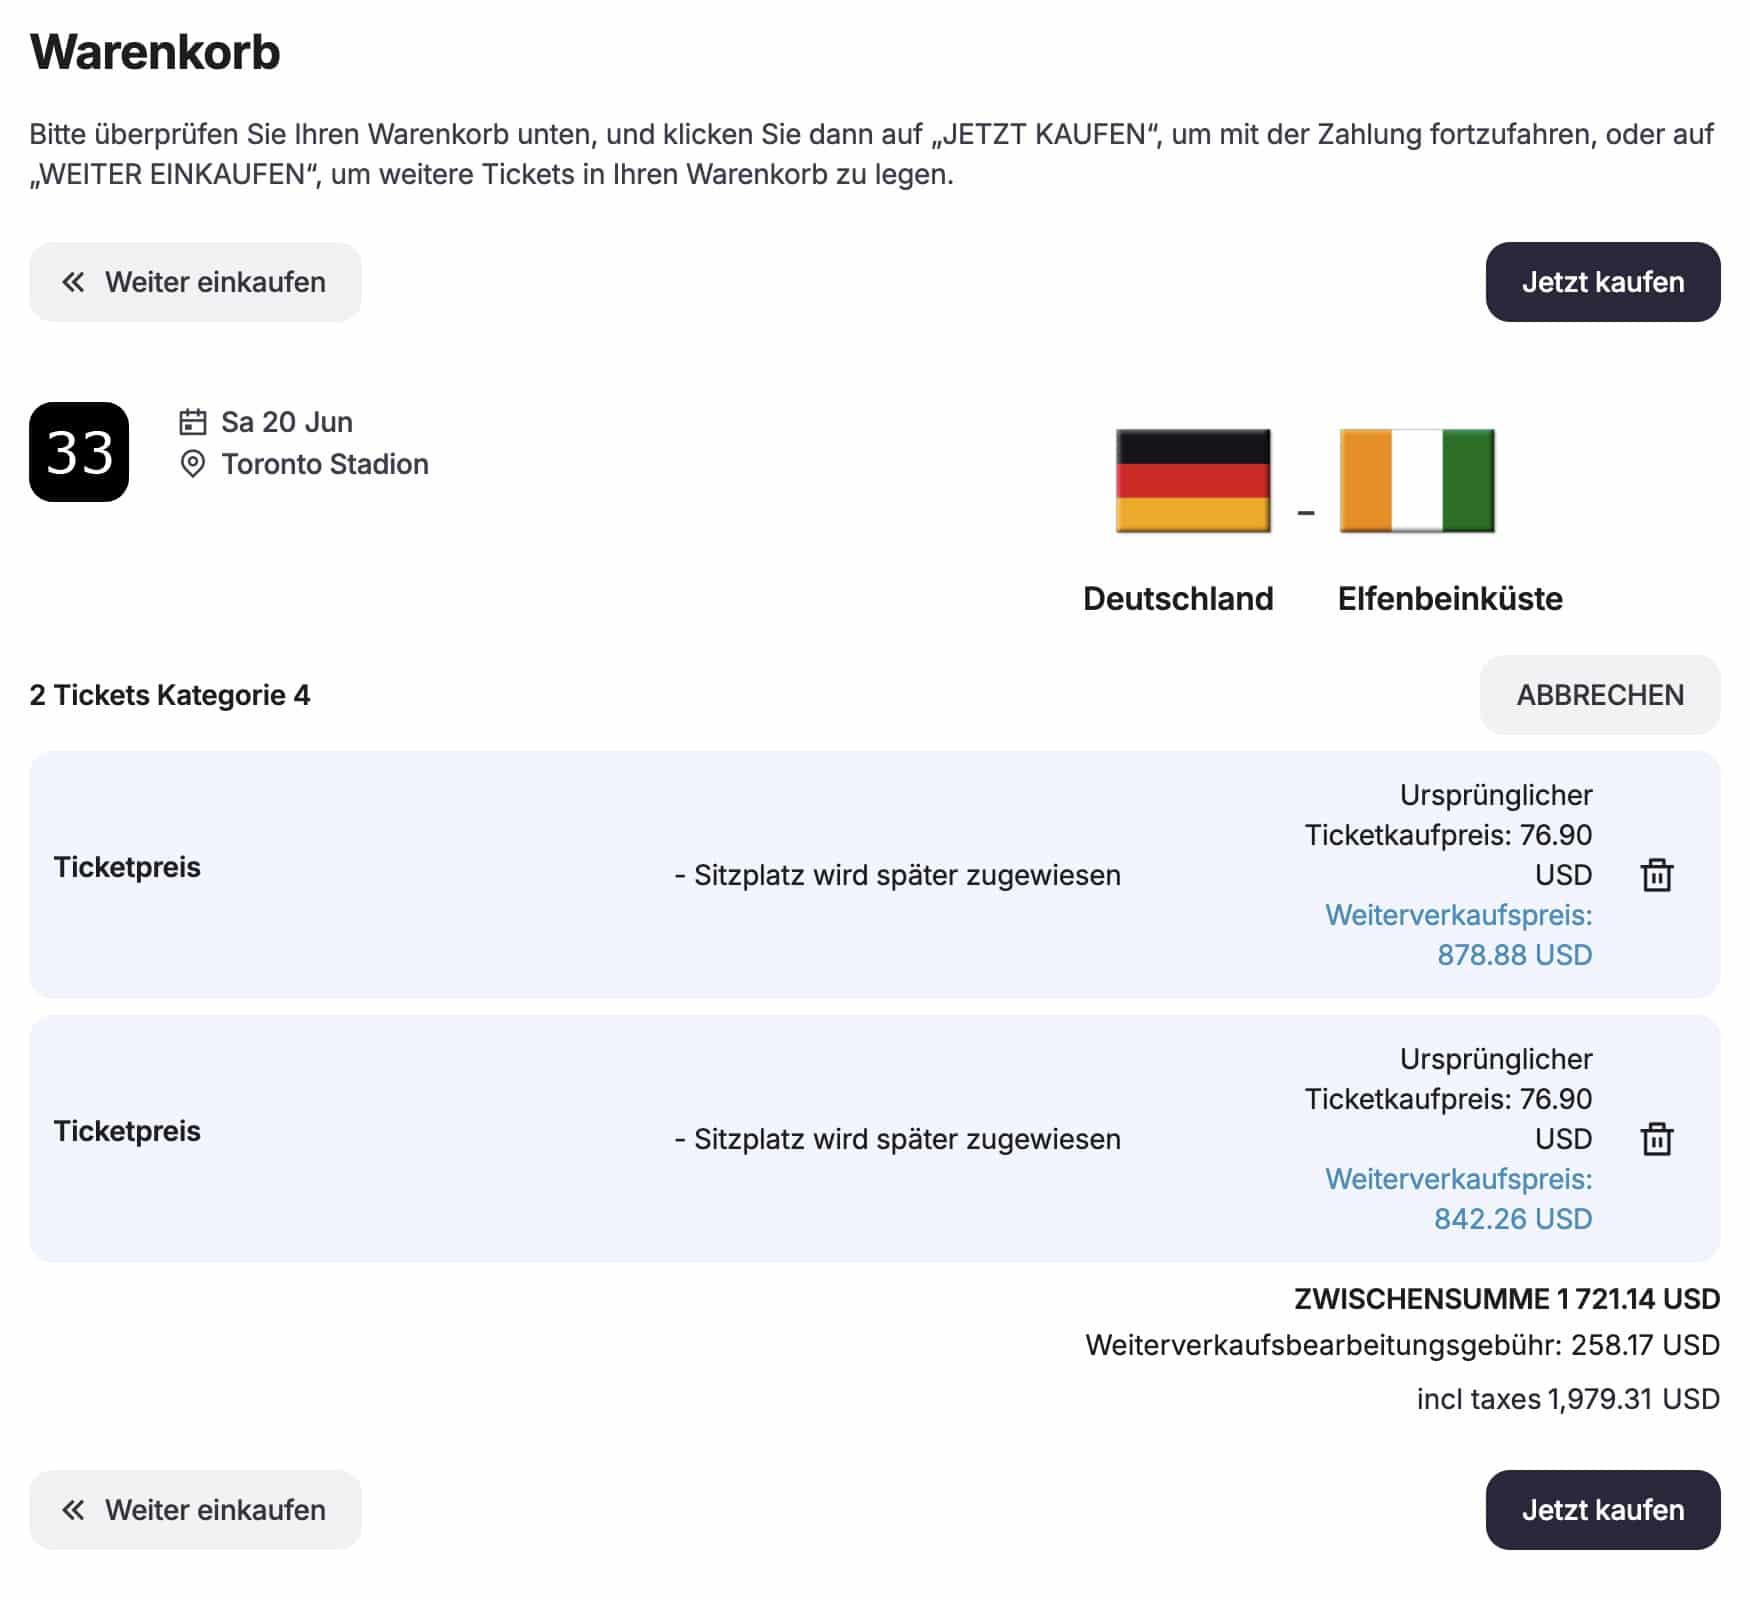1750x1600 pixels.
Task: Click the Deutschland team name
Action: pyautogui.click(x=1178, y=599)
